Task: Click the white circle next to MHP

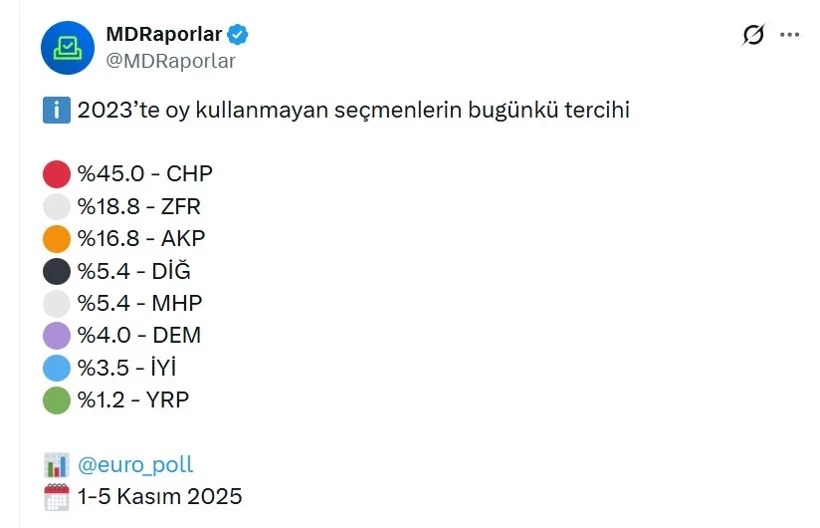Action: (x=57, y=303)
